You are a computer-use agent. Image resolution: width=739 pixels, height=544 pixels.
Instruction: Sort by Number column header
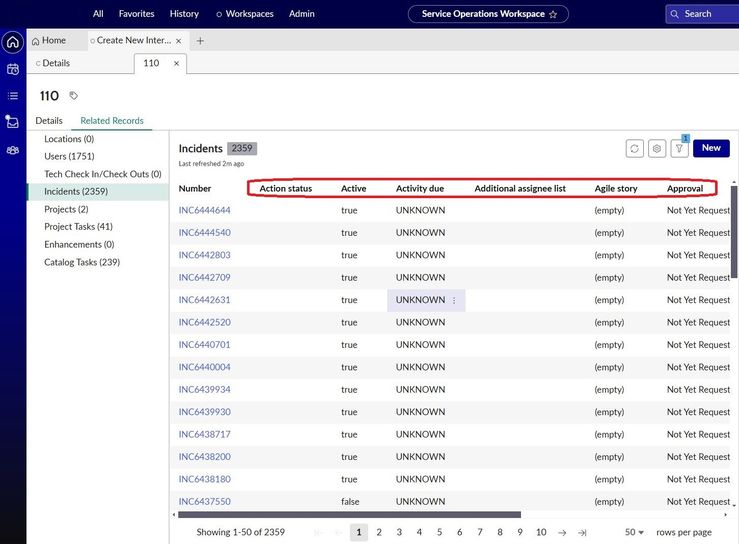point(195,189)
